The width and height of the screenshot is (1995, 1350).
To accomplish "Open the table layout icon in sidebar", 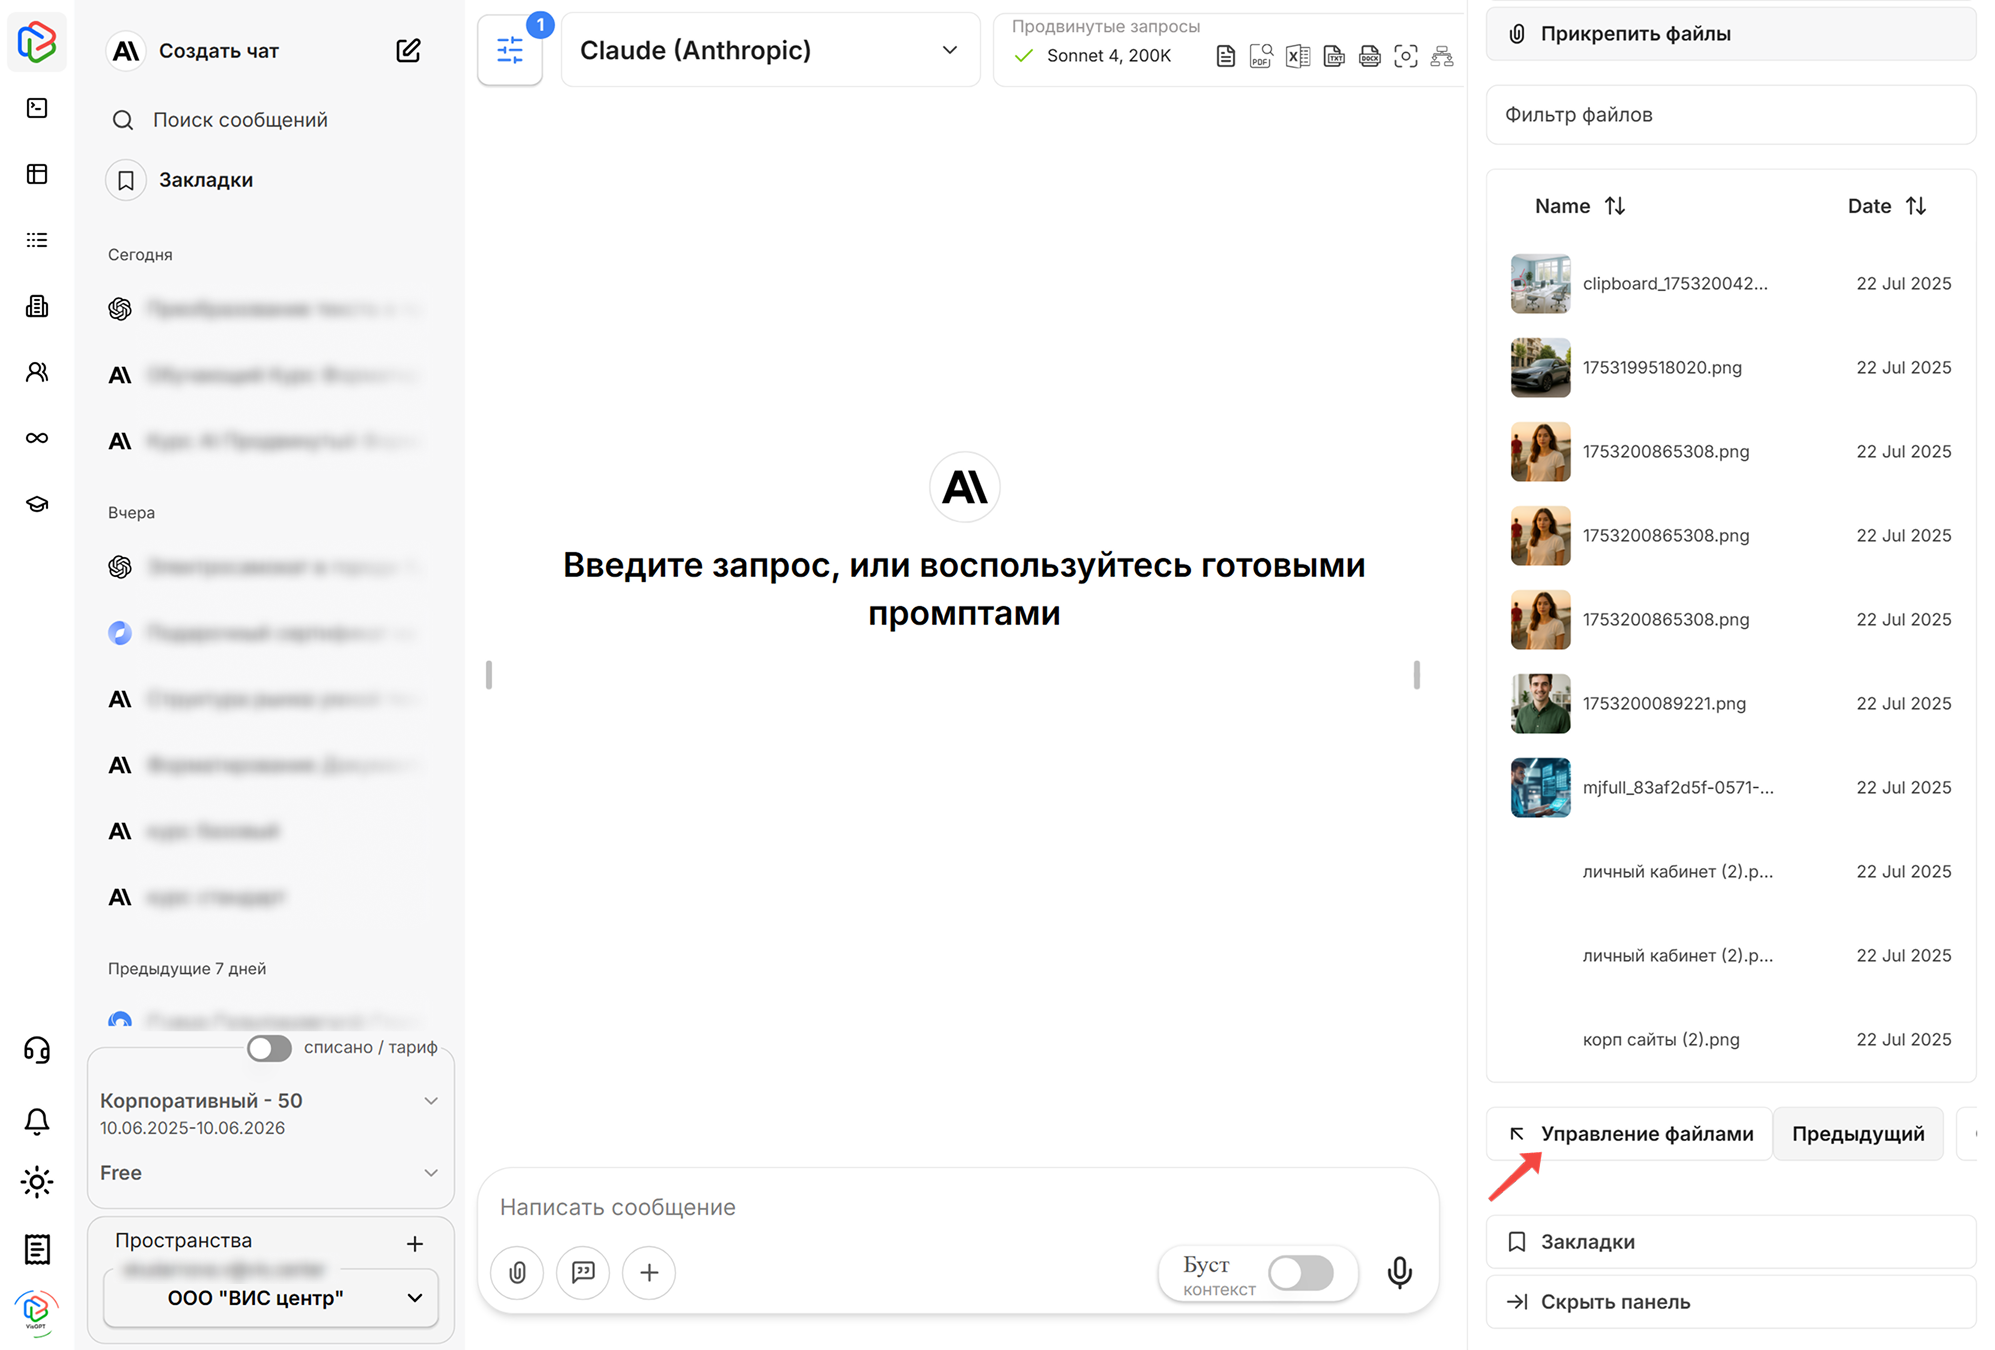I will [37, 174].
